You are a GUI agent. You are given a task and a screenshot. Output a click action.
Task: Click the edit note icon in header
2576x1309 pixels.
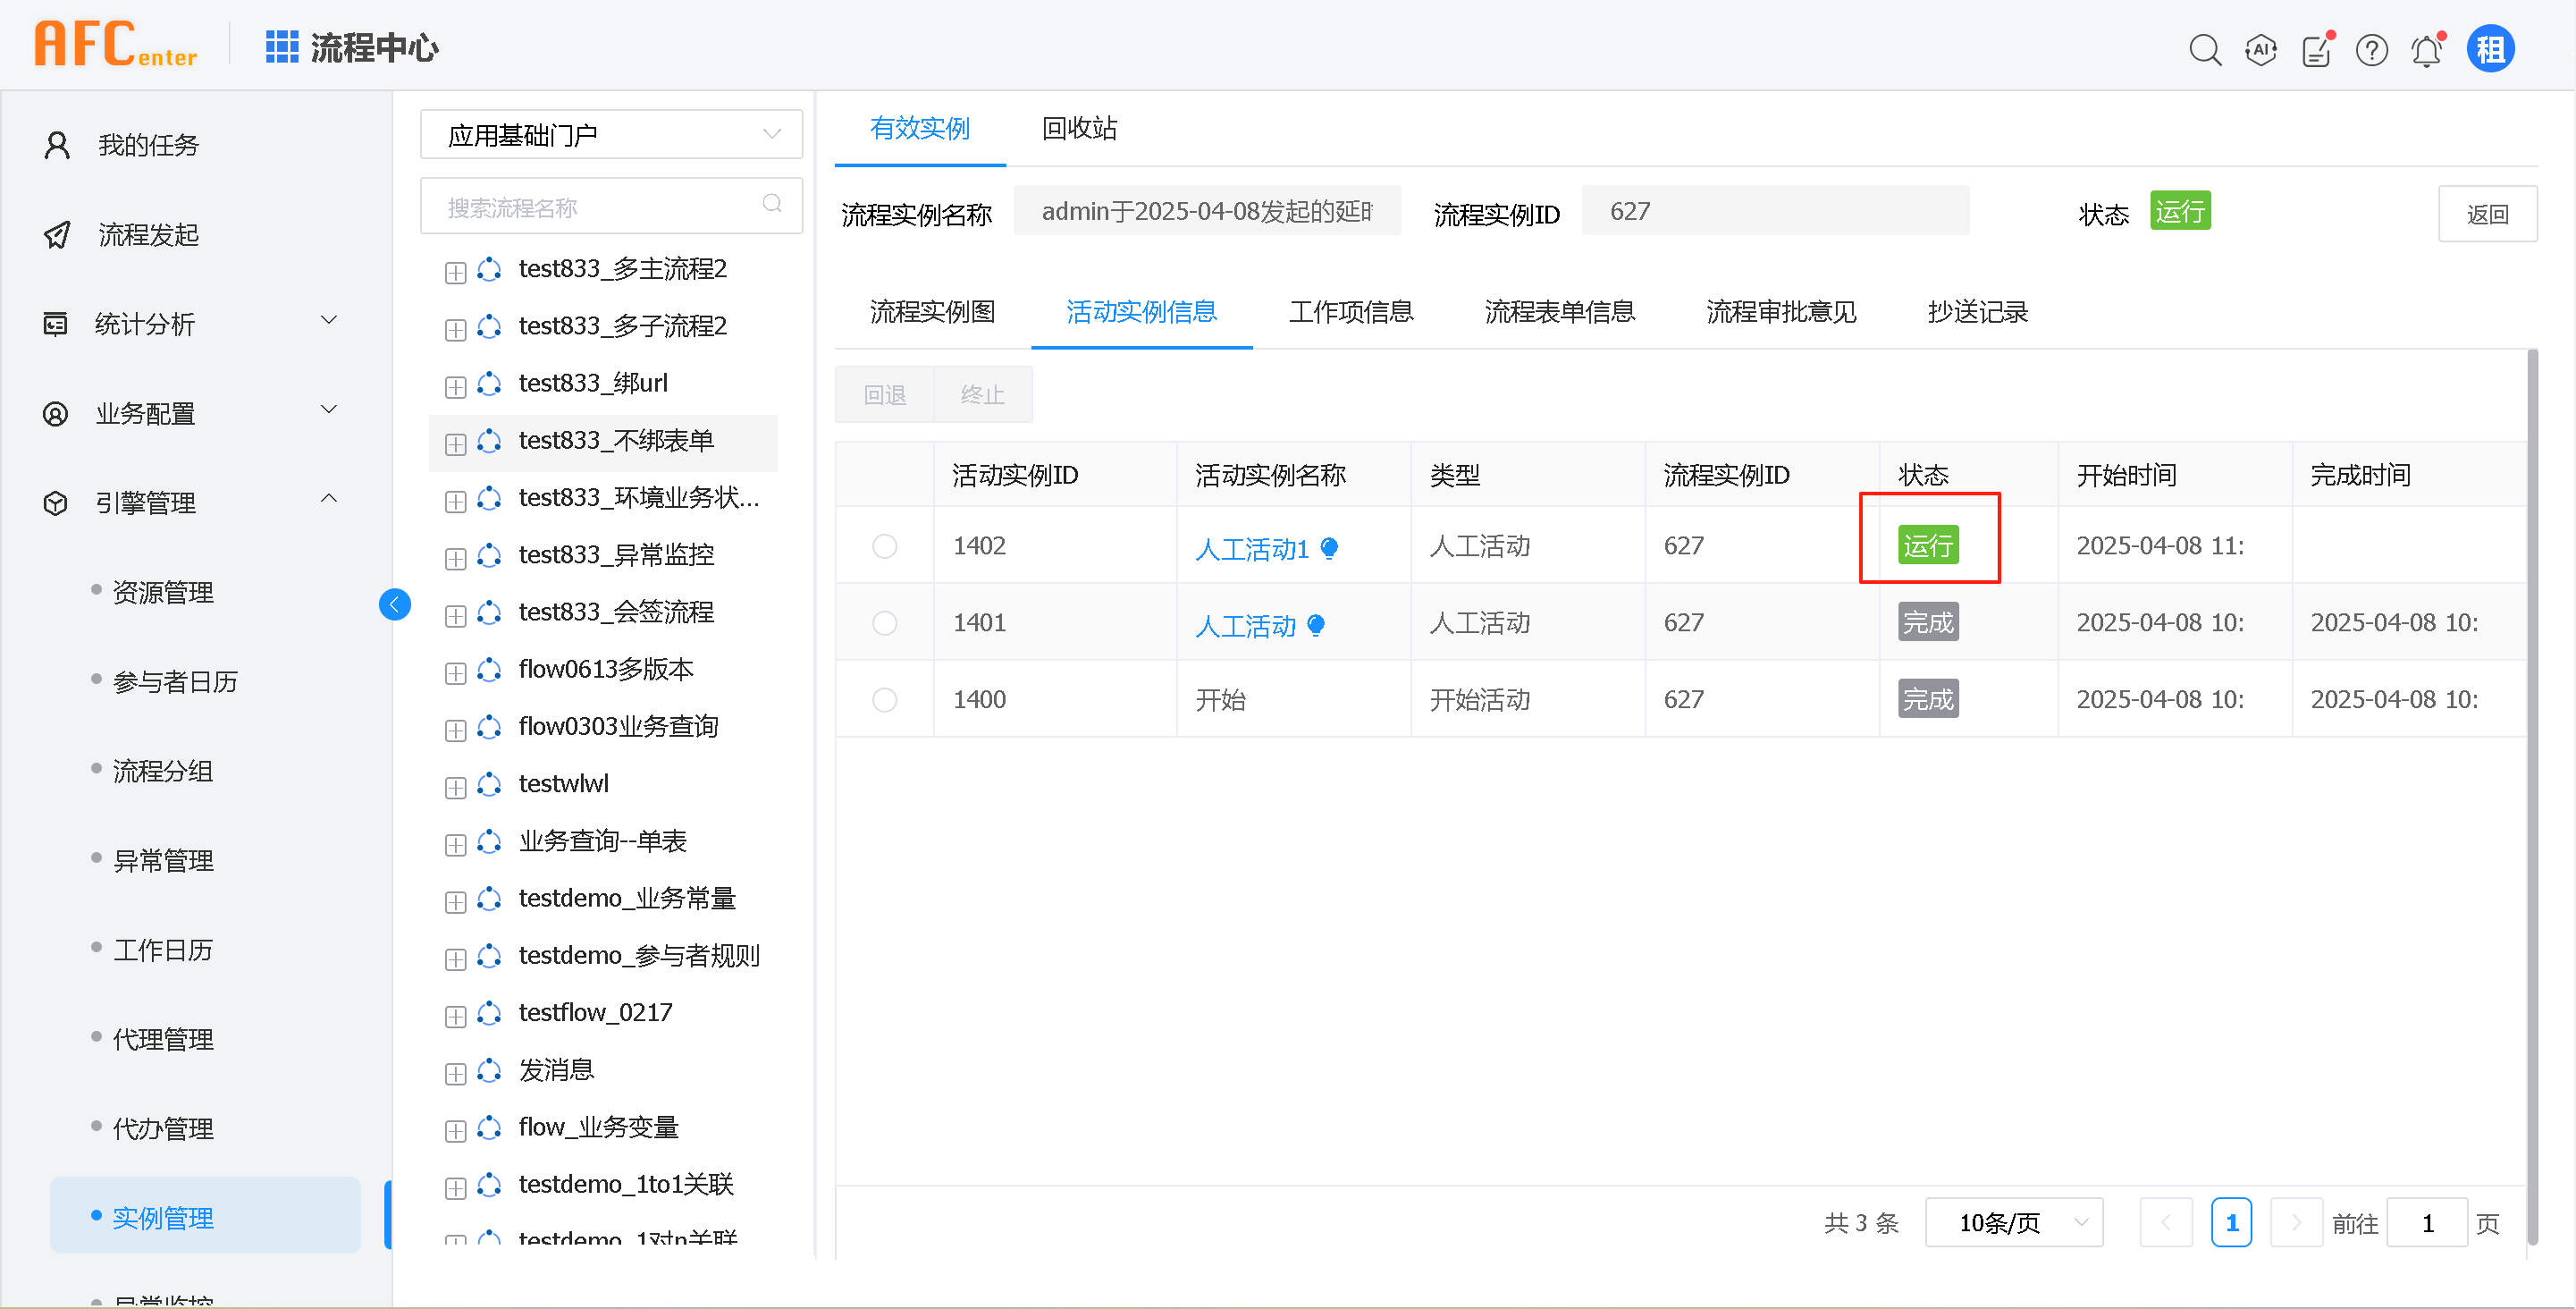pyautogui.click(x=2316, y=49)
